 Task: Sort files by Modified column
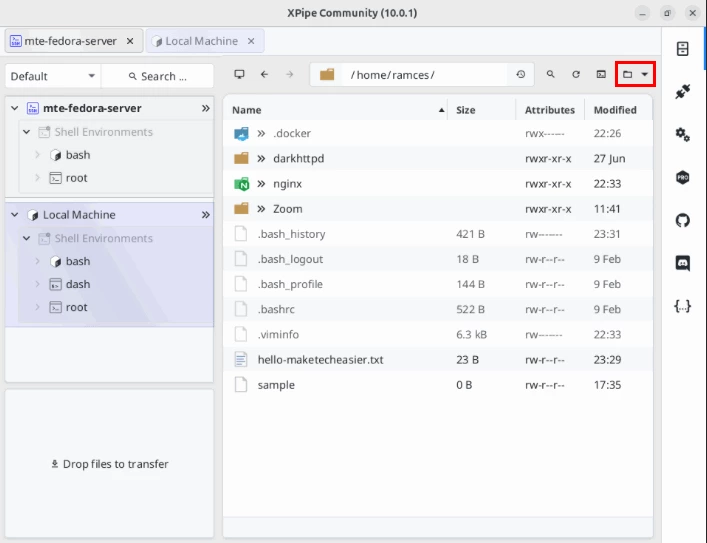(618, 110)
